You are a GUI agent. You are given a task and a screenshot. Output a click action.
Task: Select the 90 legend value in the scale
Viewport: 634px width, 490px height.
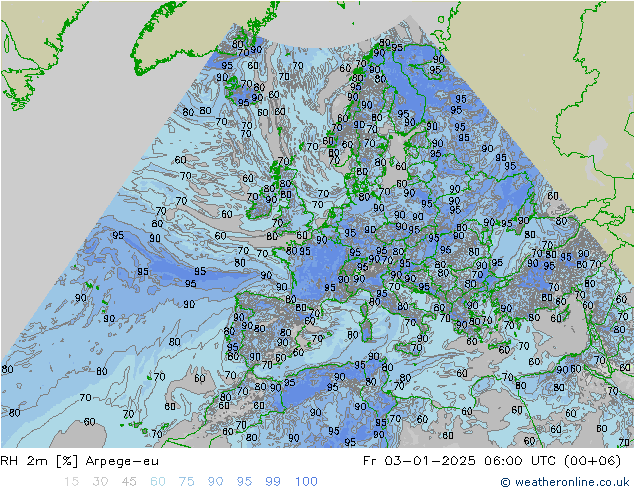point(215,482)
